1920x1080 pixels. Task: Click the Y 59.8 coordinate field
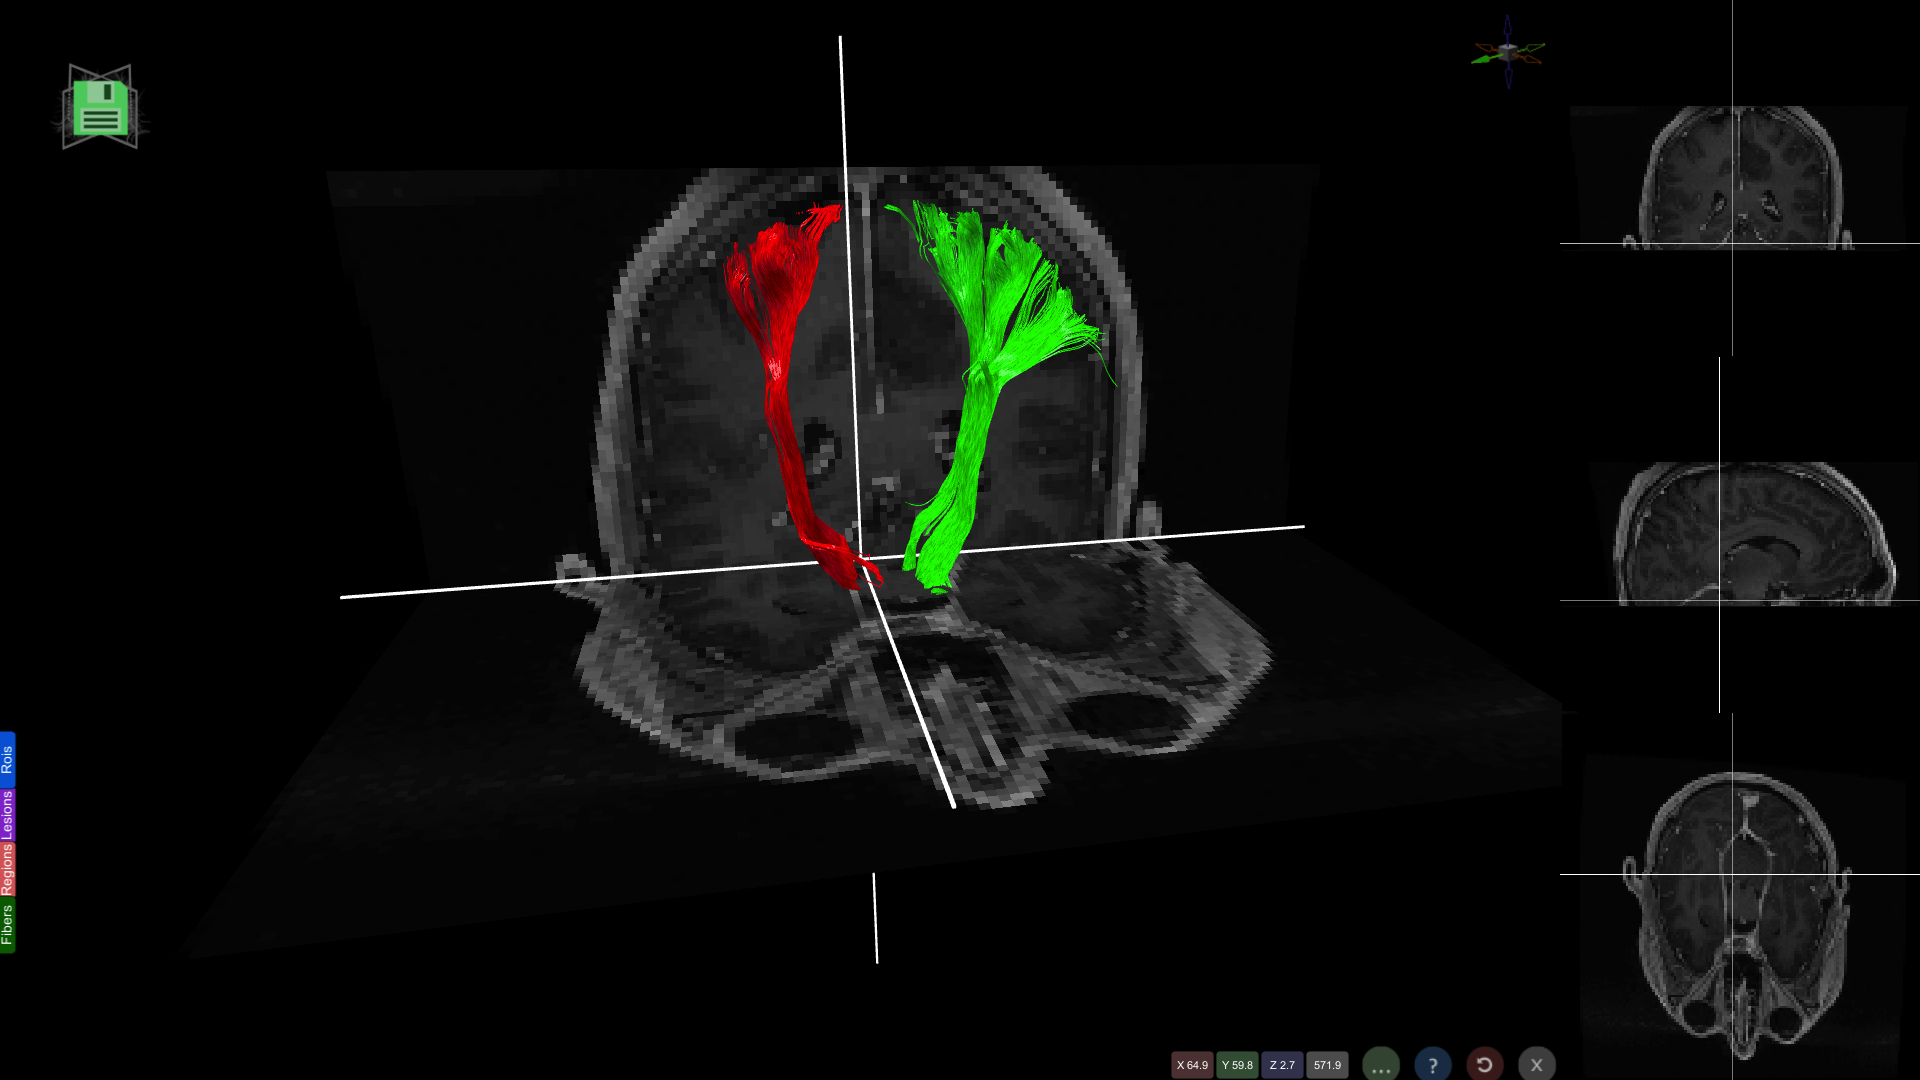click(x=1237, y=1065)
